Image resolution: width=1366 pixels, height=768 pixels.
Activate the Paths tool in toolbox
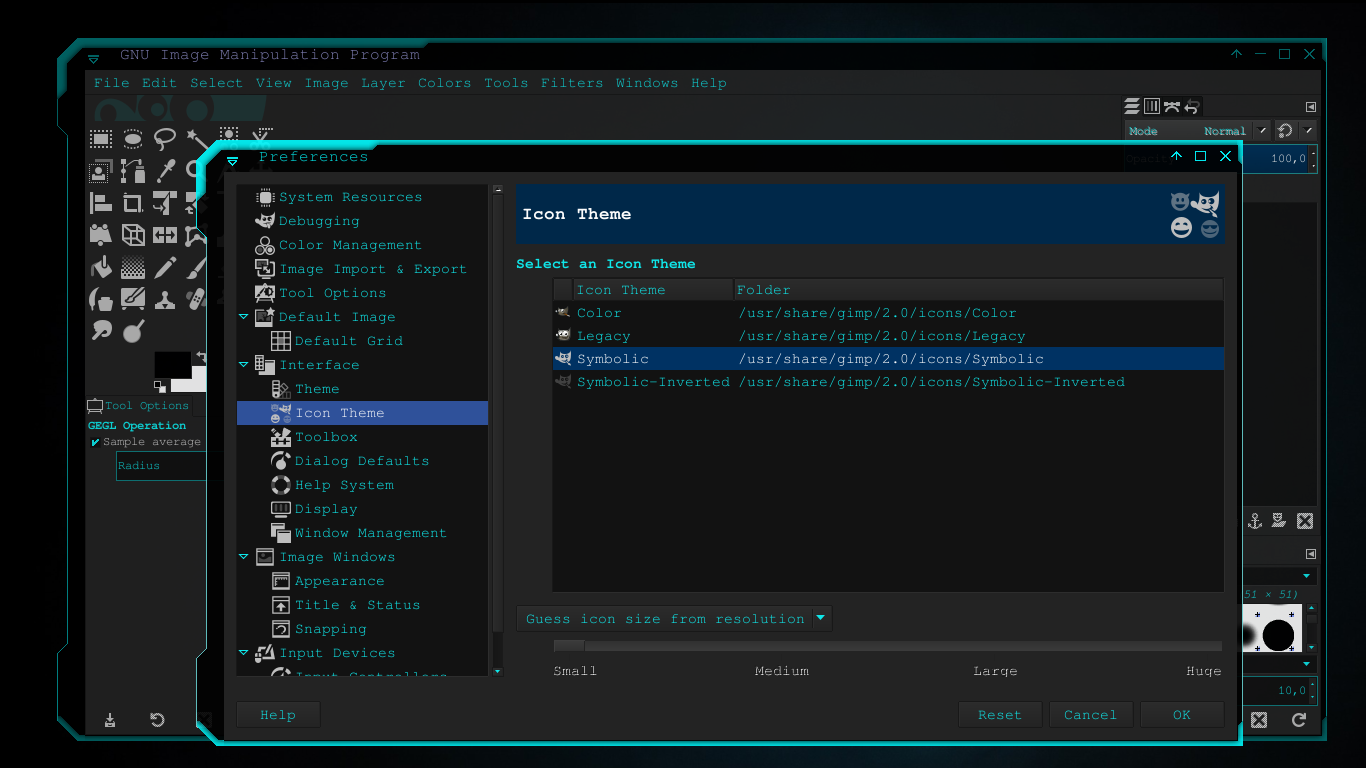point(133,171)
